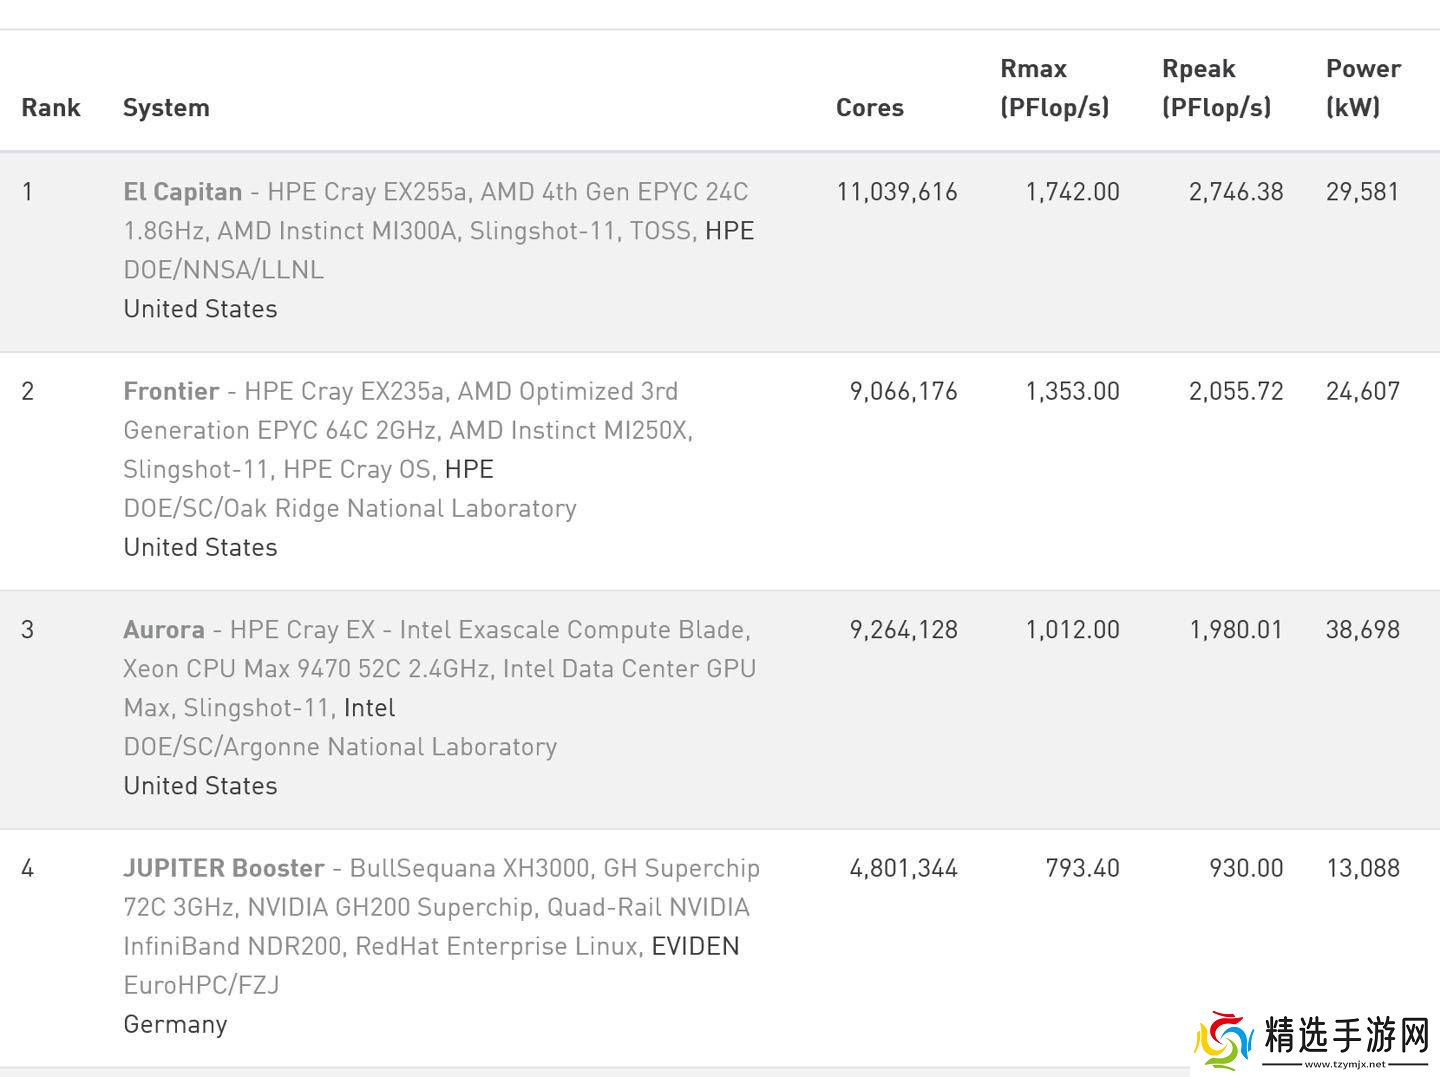Click JUPITER Booster's Rpeak value 930.00
1440x1077 pixels.
point(1246,868)
